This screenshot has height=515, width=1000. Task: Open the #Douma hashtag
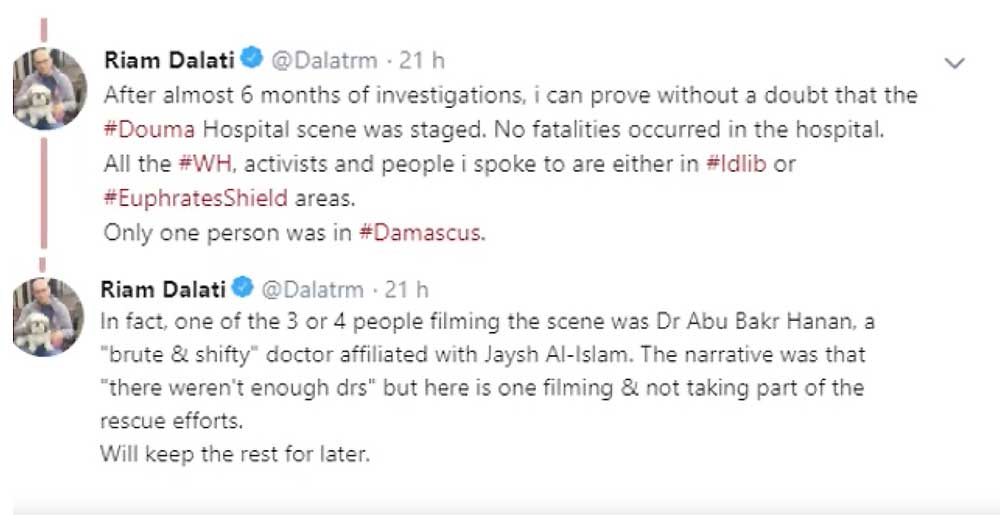click(x=141, y=131)
